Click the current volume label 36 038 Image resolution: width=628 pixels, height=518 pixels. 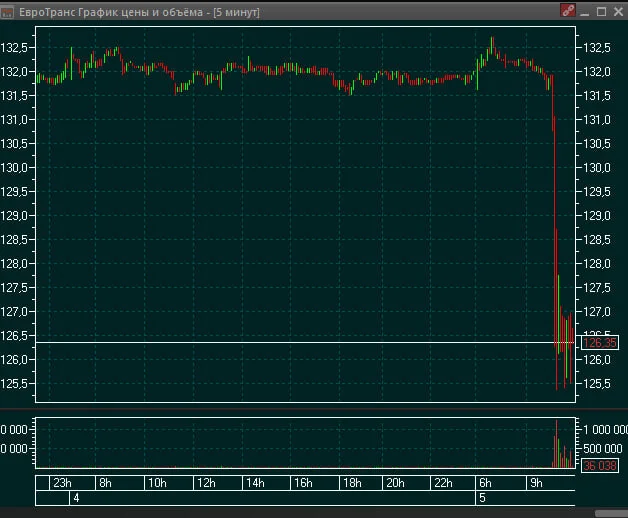coord(600,466)
